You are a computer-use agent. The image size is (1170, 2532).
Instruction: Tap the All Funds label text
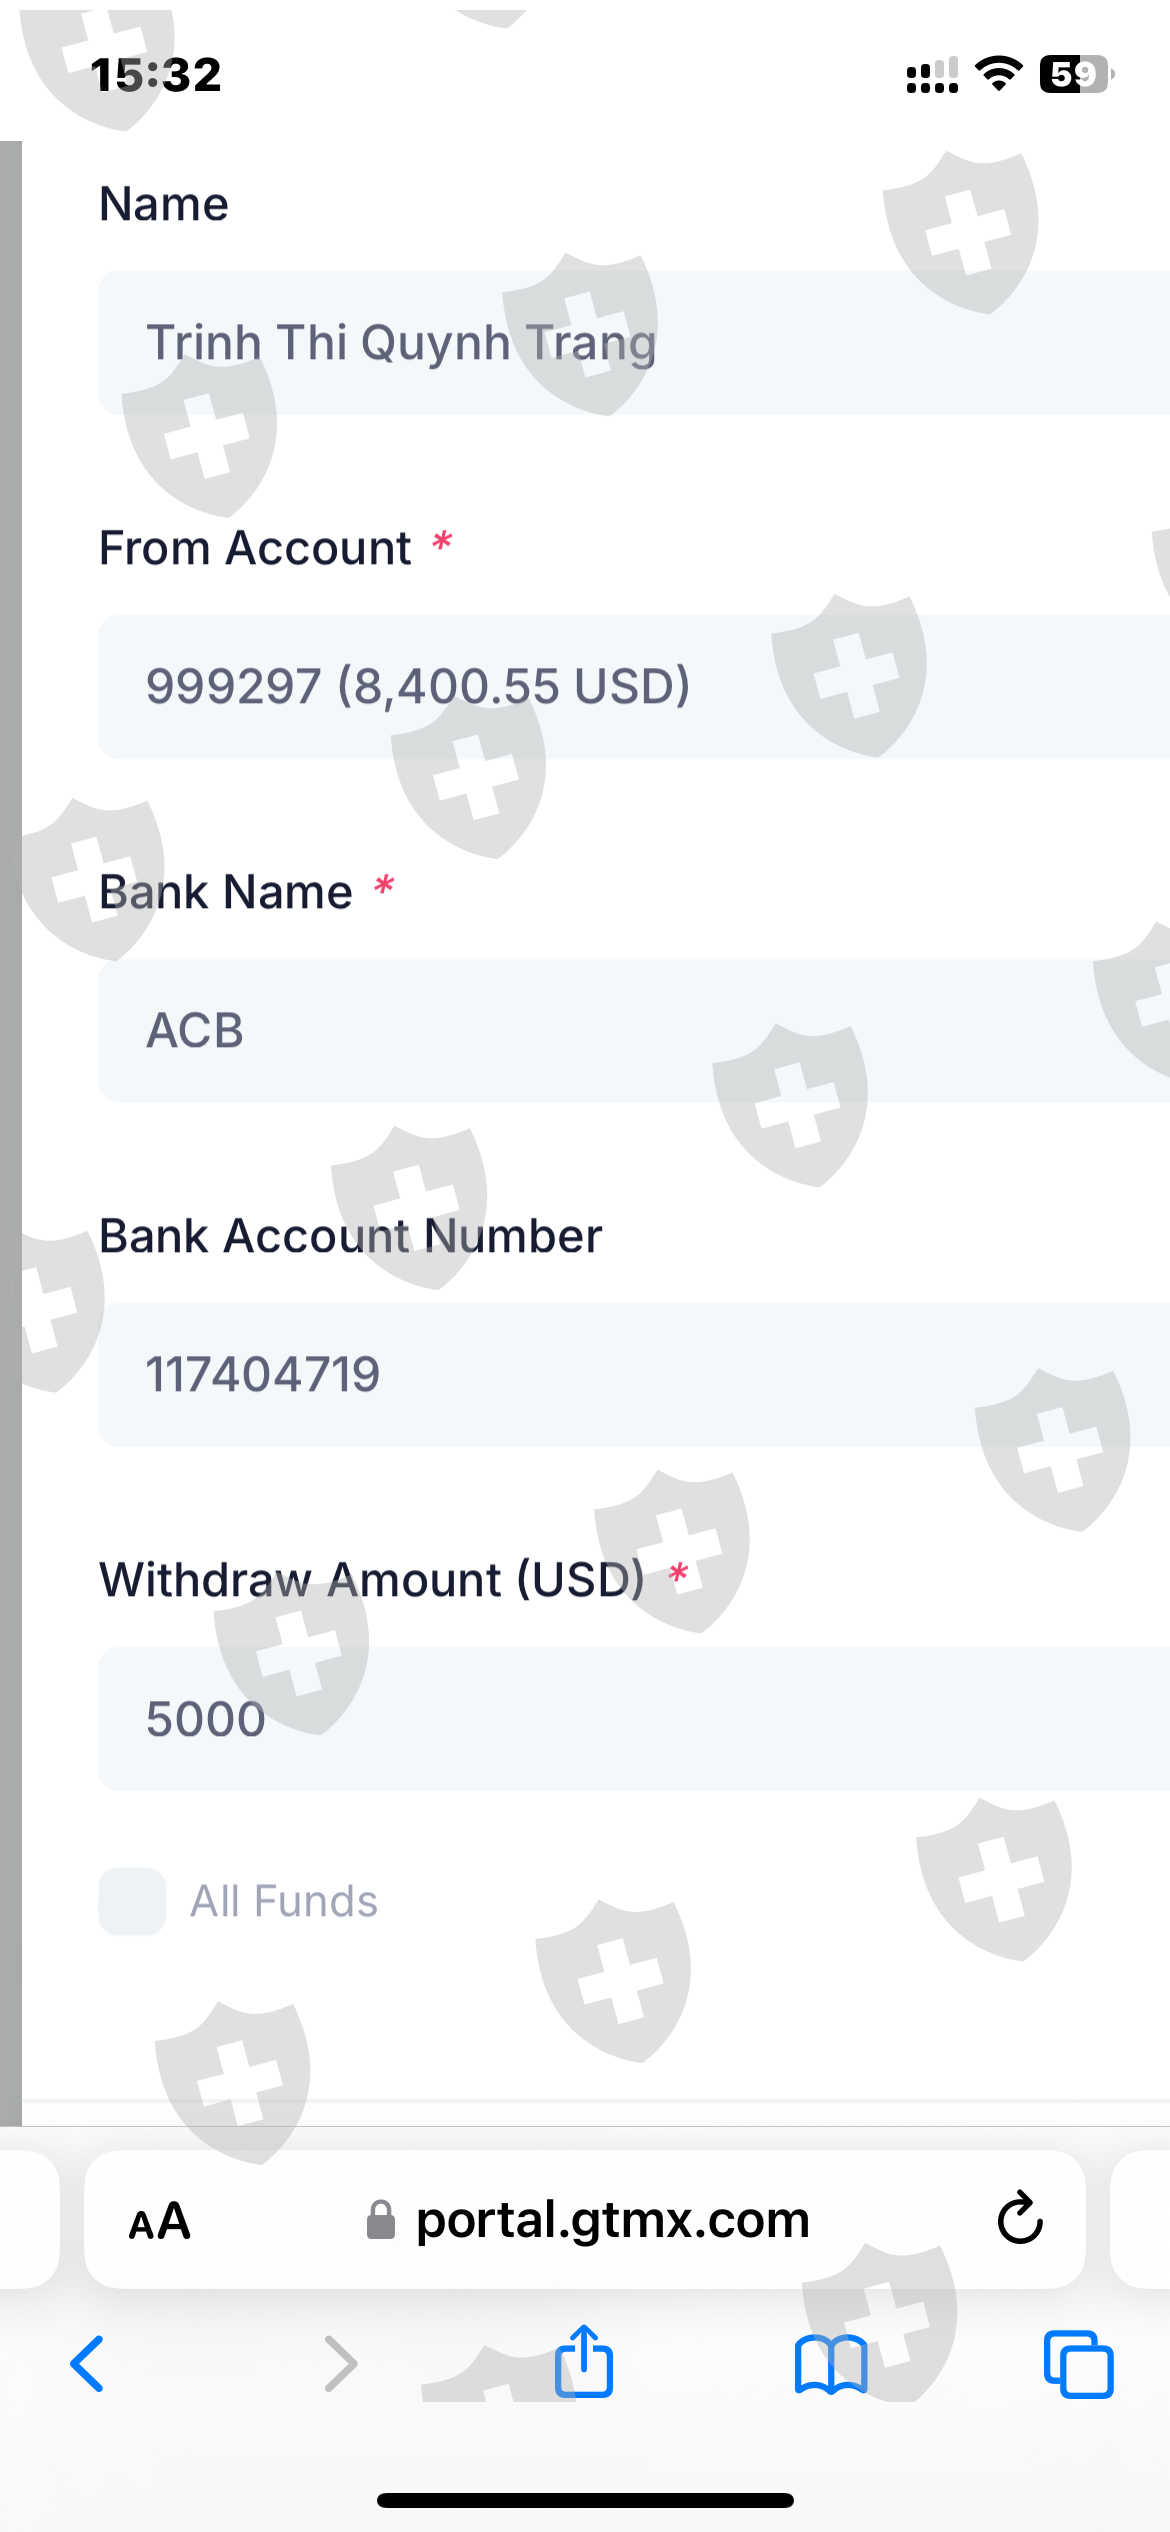(284, 1901)
